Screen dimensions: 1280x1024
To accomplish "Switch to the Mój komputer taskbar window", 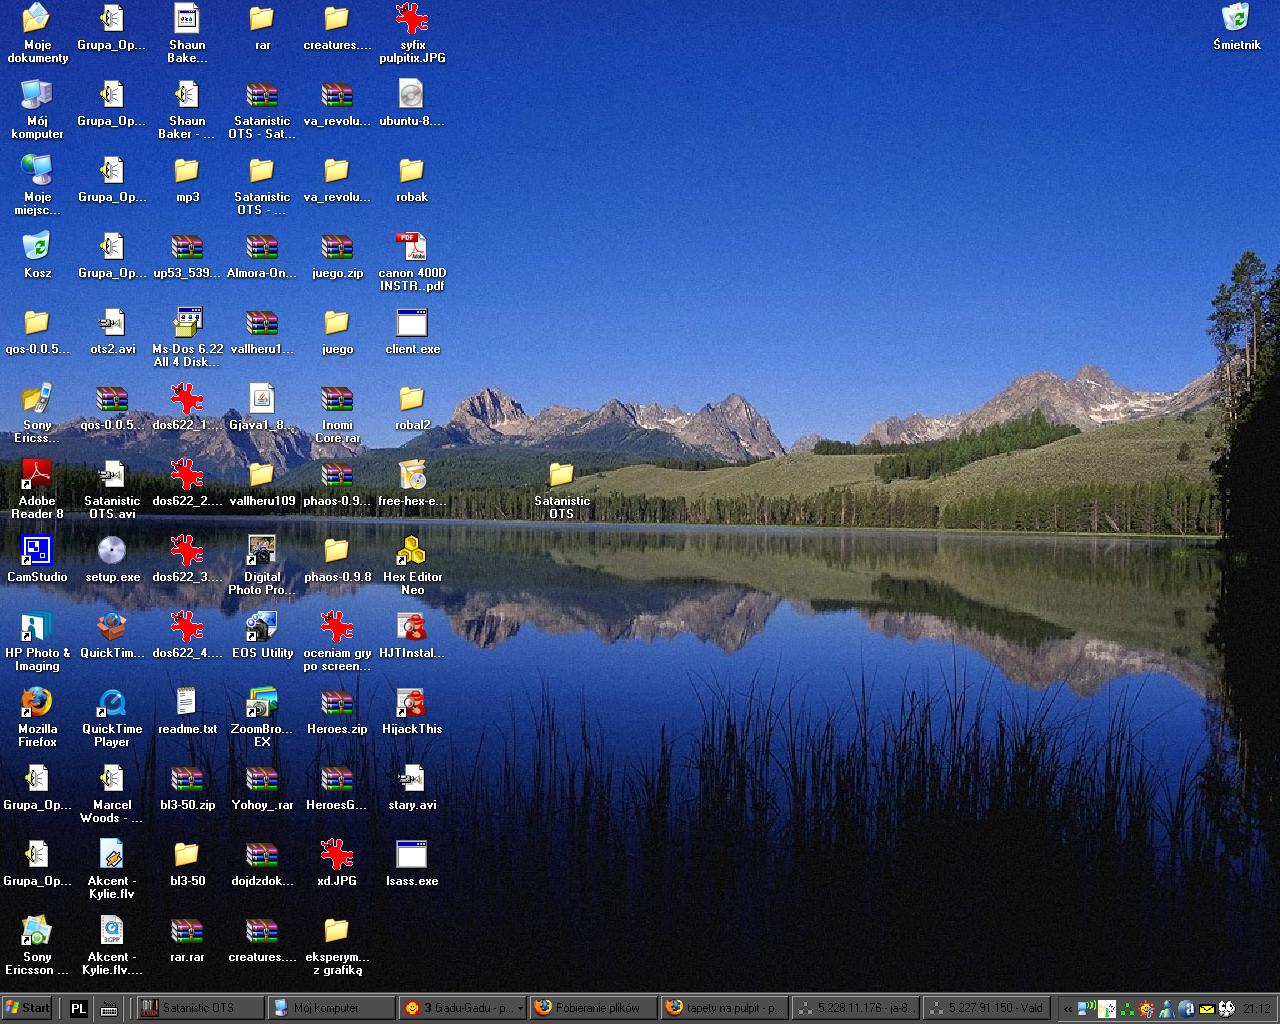I will pos(330,1008).
